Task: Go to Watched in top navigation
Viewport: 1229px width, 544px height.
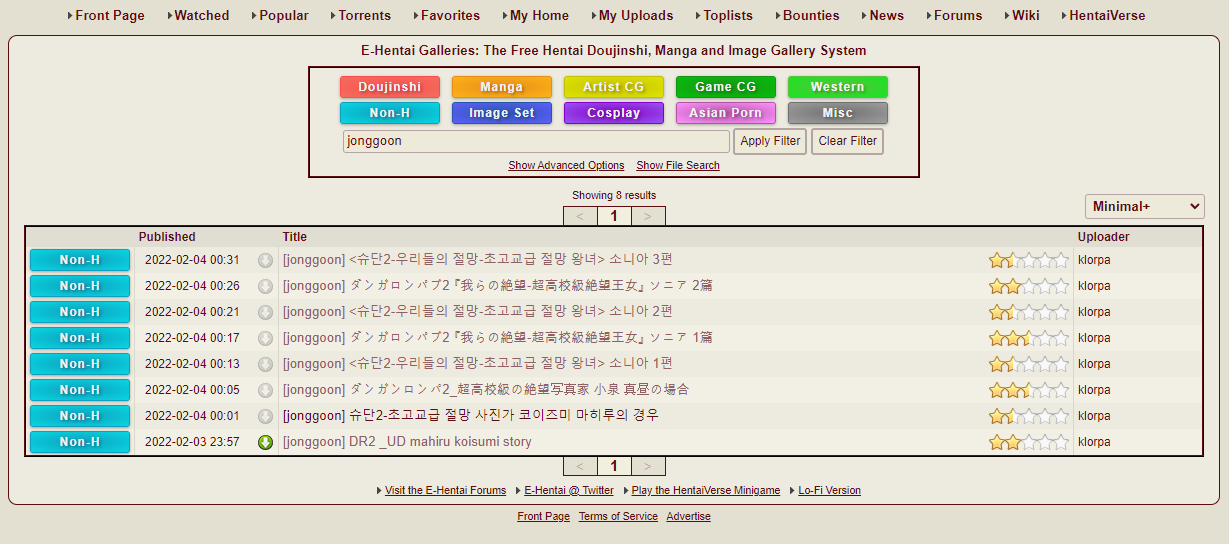Action: point(202,15)
